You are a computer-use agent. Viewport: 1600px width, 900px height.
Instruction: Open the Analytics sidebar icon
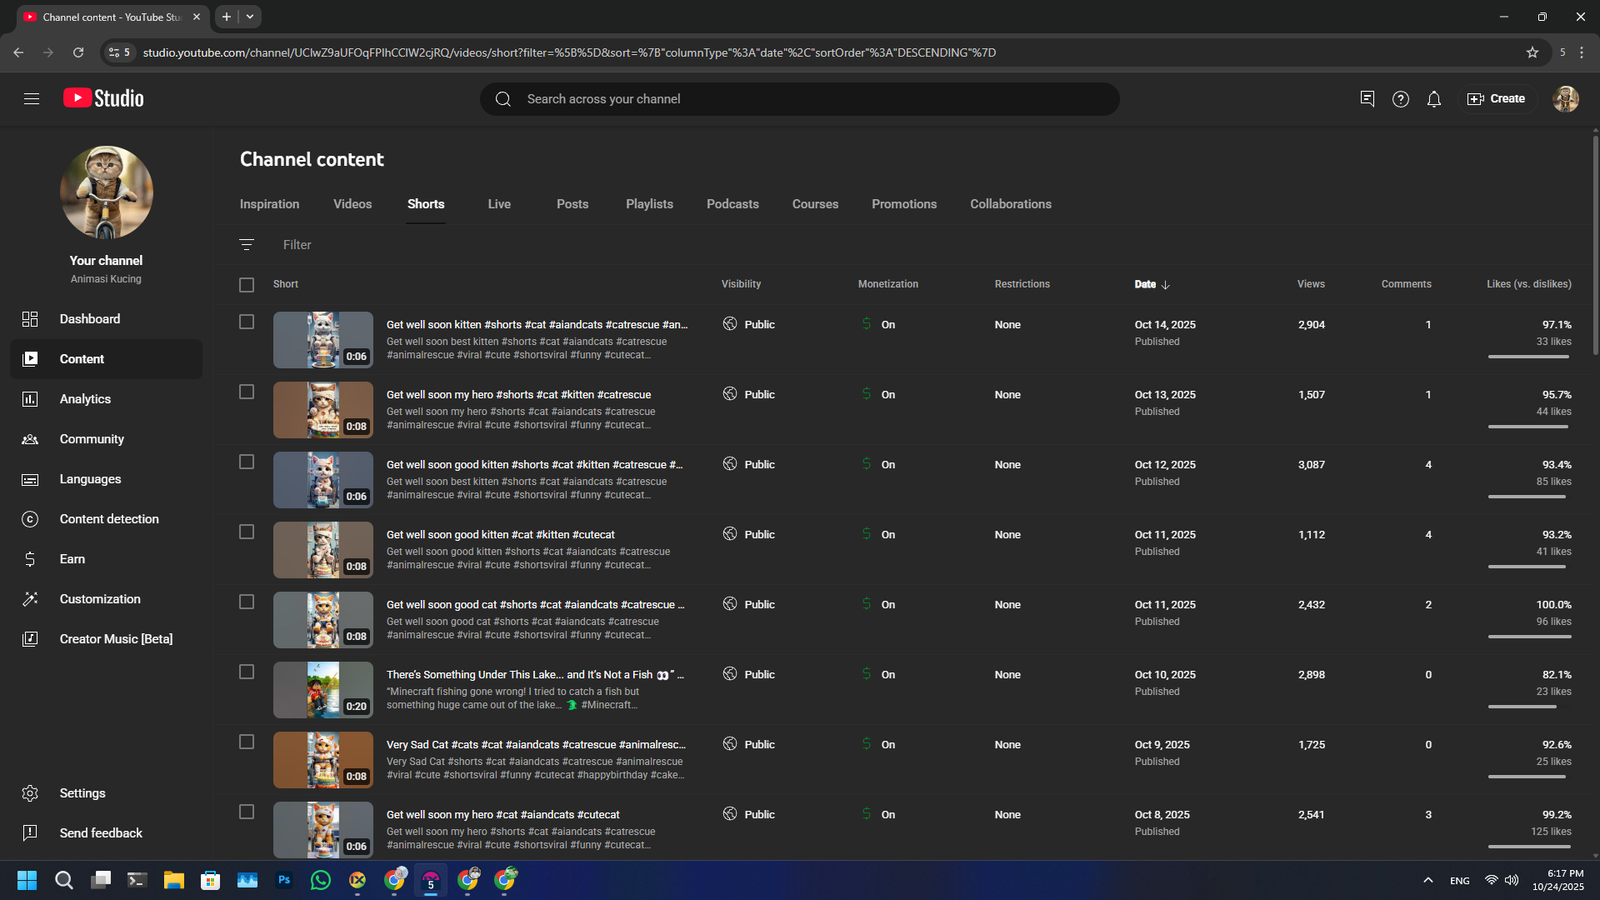30,399
